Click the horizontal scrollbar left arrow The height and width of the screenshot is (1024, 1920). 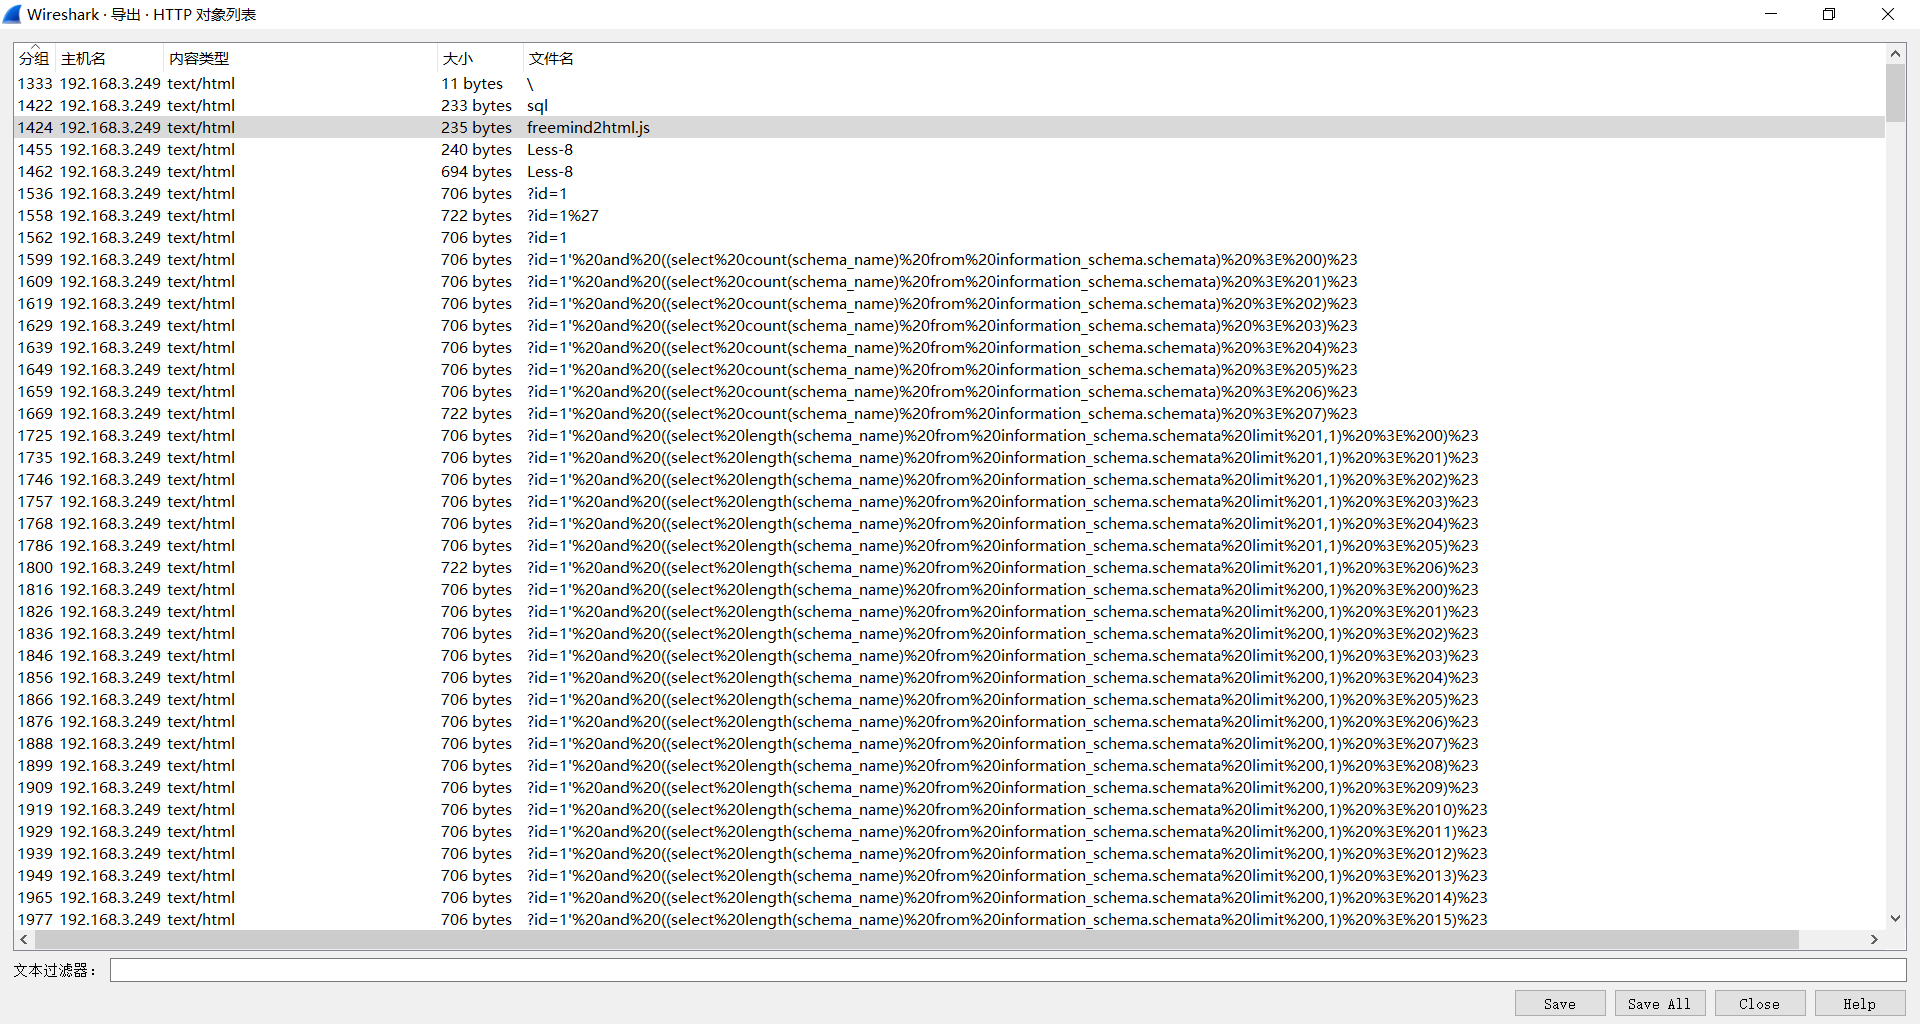click(x=25, y=940)
